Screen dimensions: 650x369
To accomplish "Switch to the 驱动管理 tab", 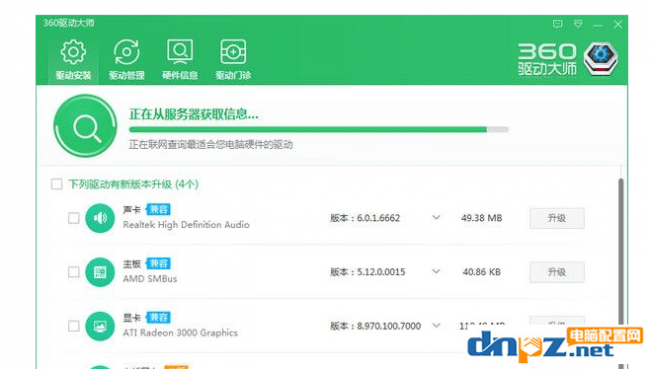I will click(x=126, y=60).
